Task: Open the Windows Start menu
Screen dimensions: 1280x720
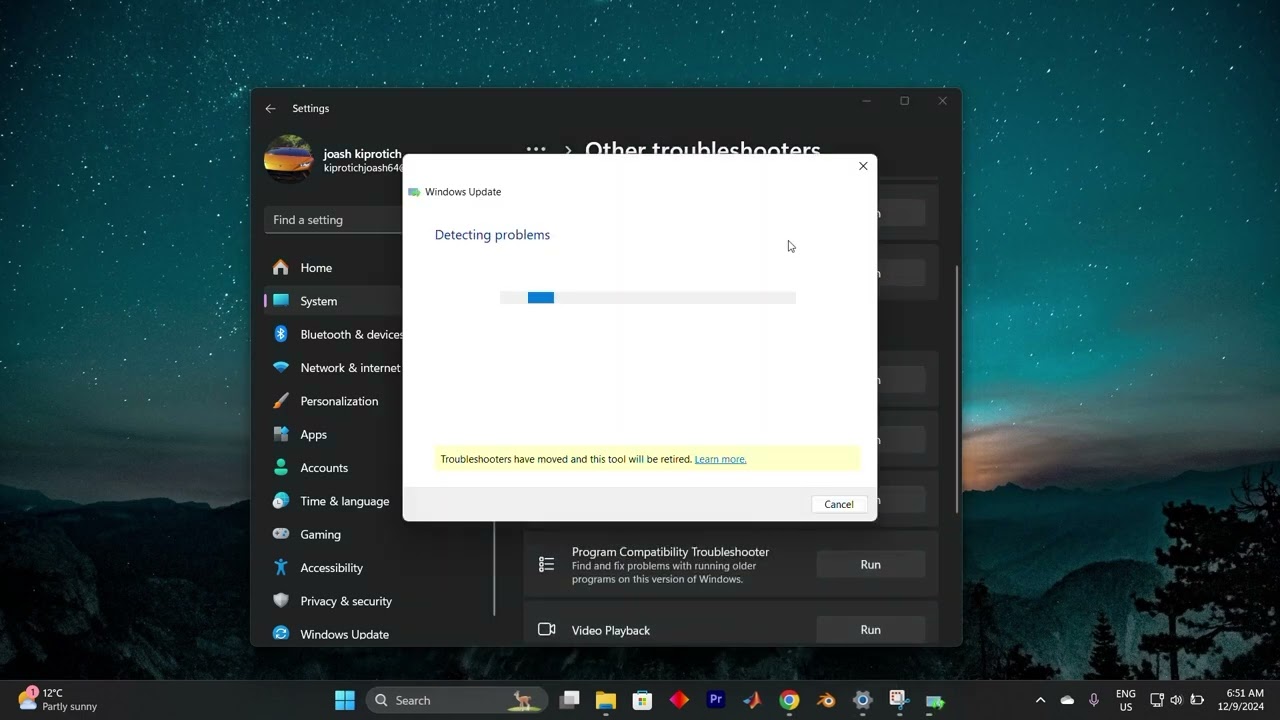Action: pos(344,700)
